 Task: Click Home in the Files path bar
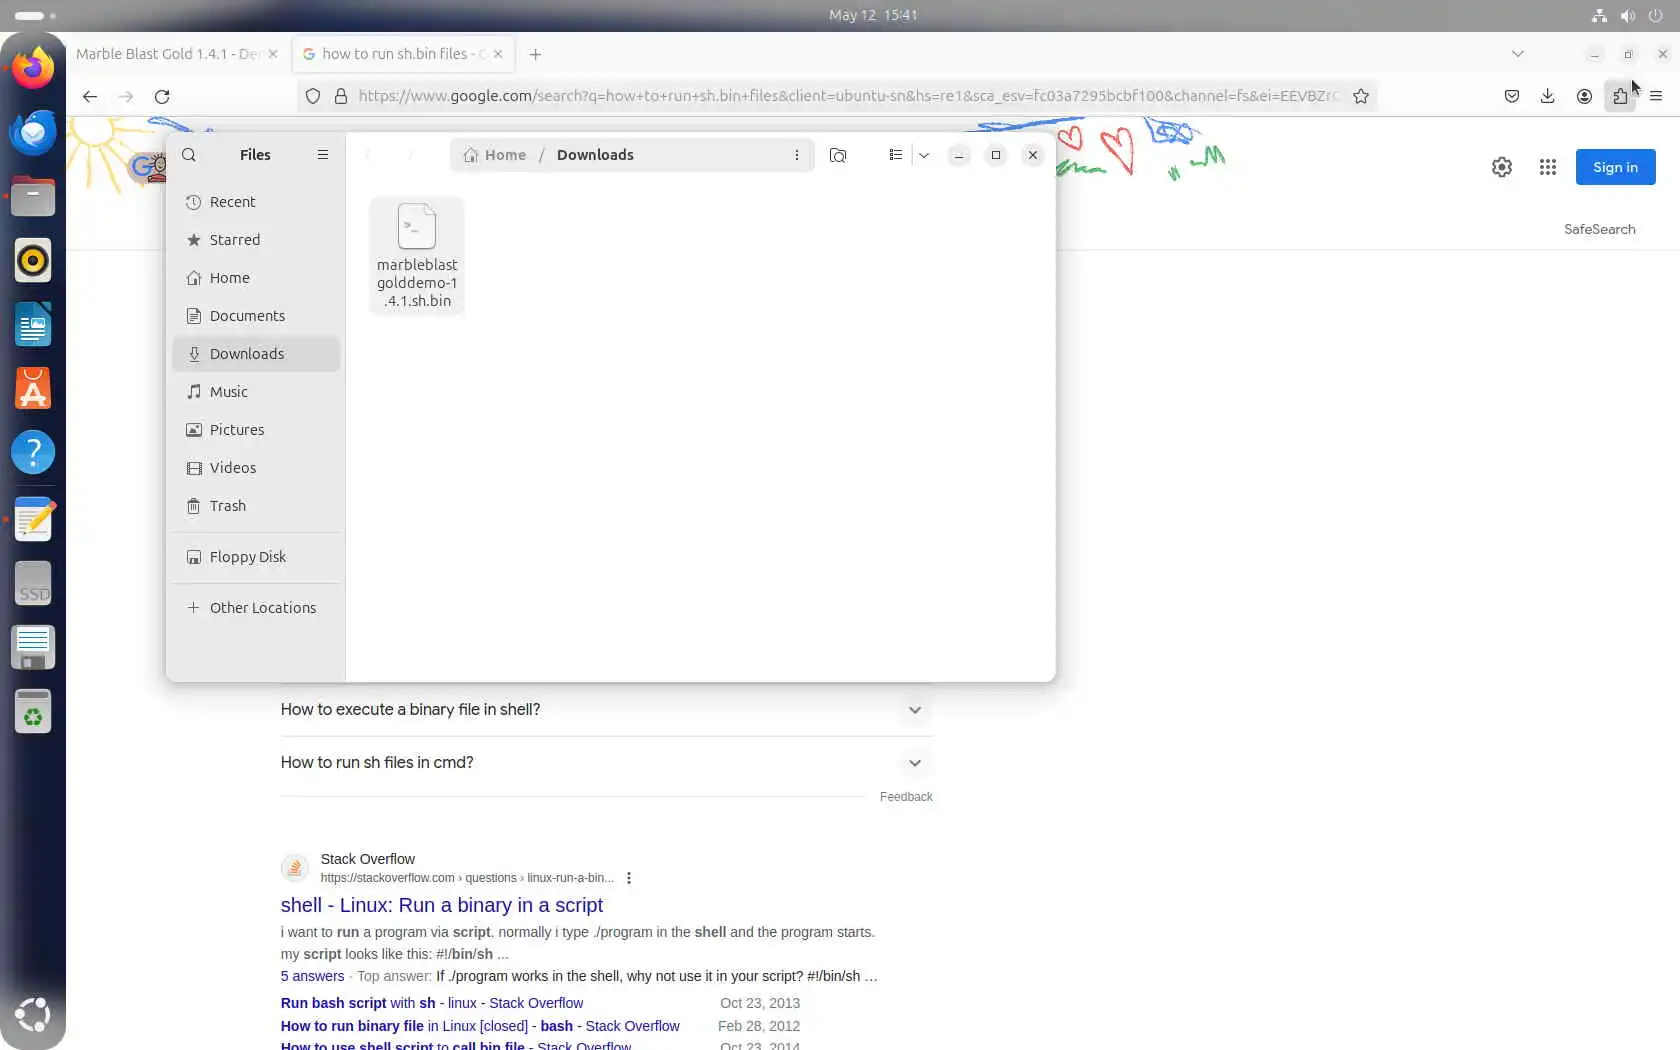[x=495, y=155]
